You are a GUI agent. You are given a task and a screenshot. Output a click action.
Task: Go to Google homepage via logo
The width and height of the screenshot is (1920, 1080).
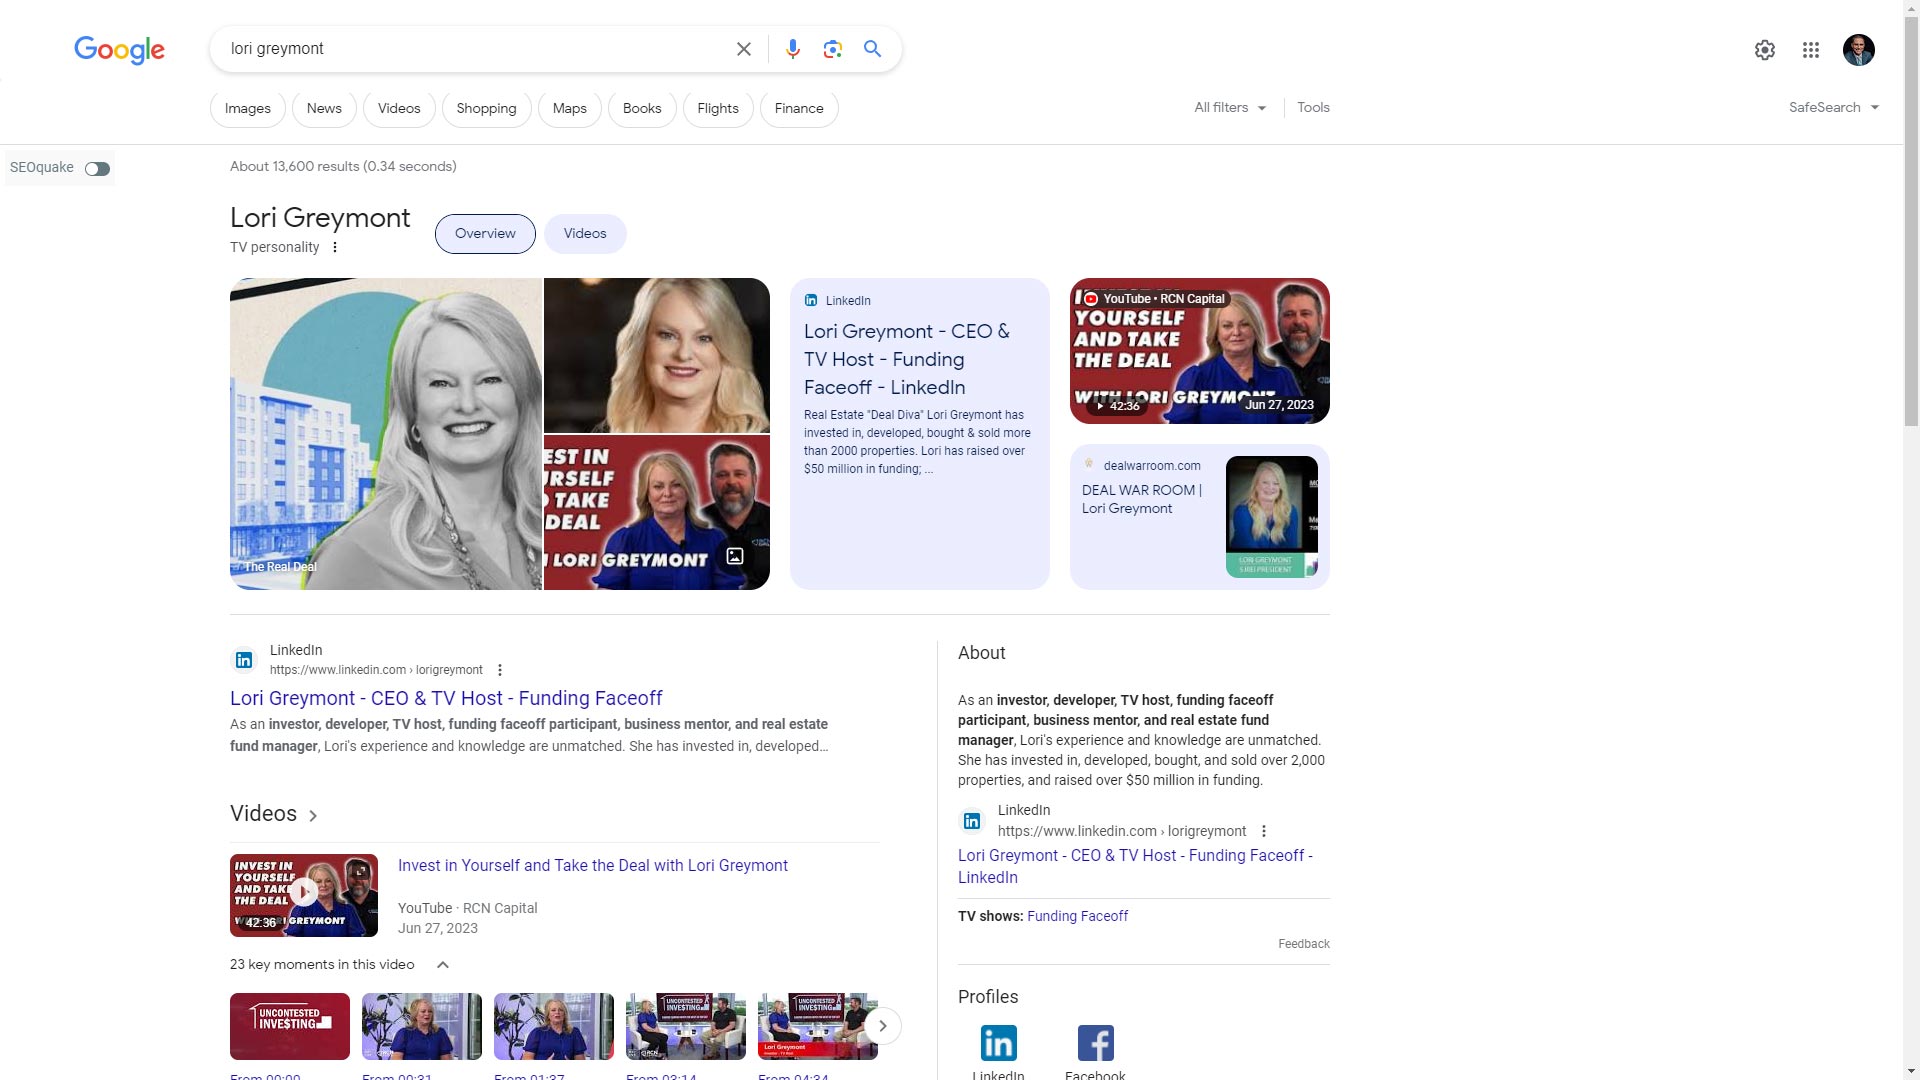point(119,50)
